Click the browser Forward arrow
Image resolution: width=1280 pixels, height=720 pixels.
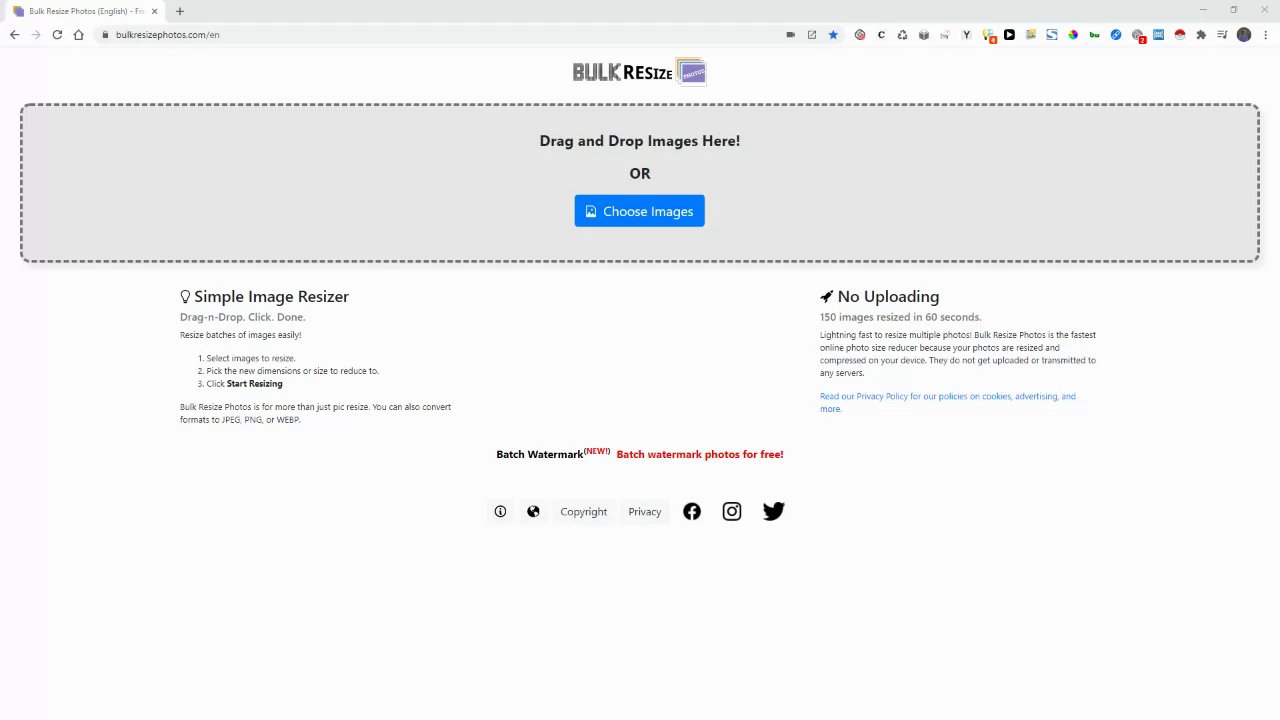click(36, 34)
